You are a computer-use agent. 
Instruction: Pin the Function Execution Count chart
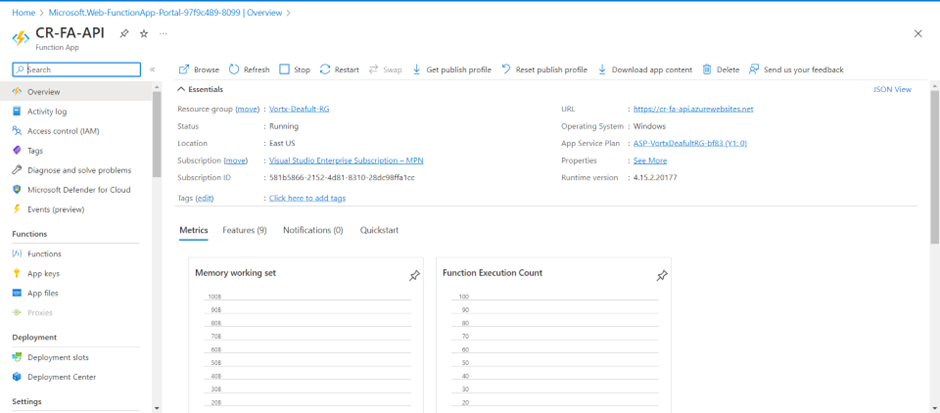(x=661, y=276)
